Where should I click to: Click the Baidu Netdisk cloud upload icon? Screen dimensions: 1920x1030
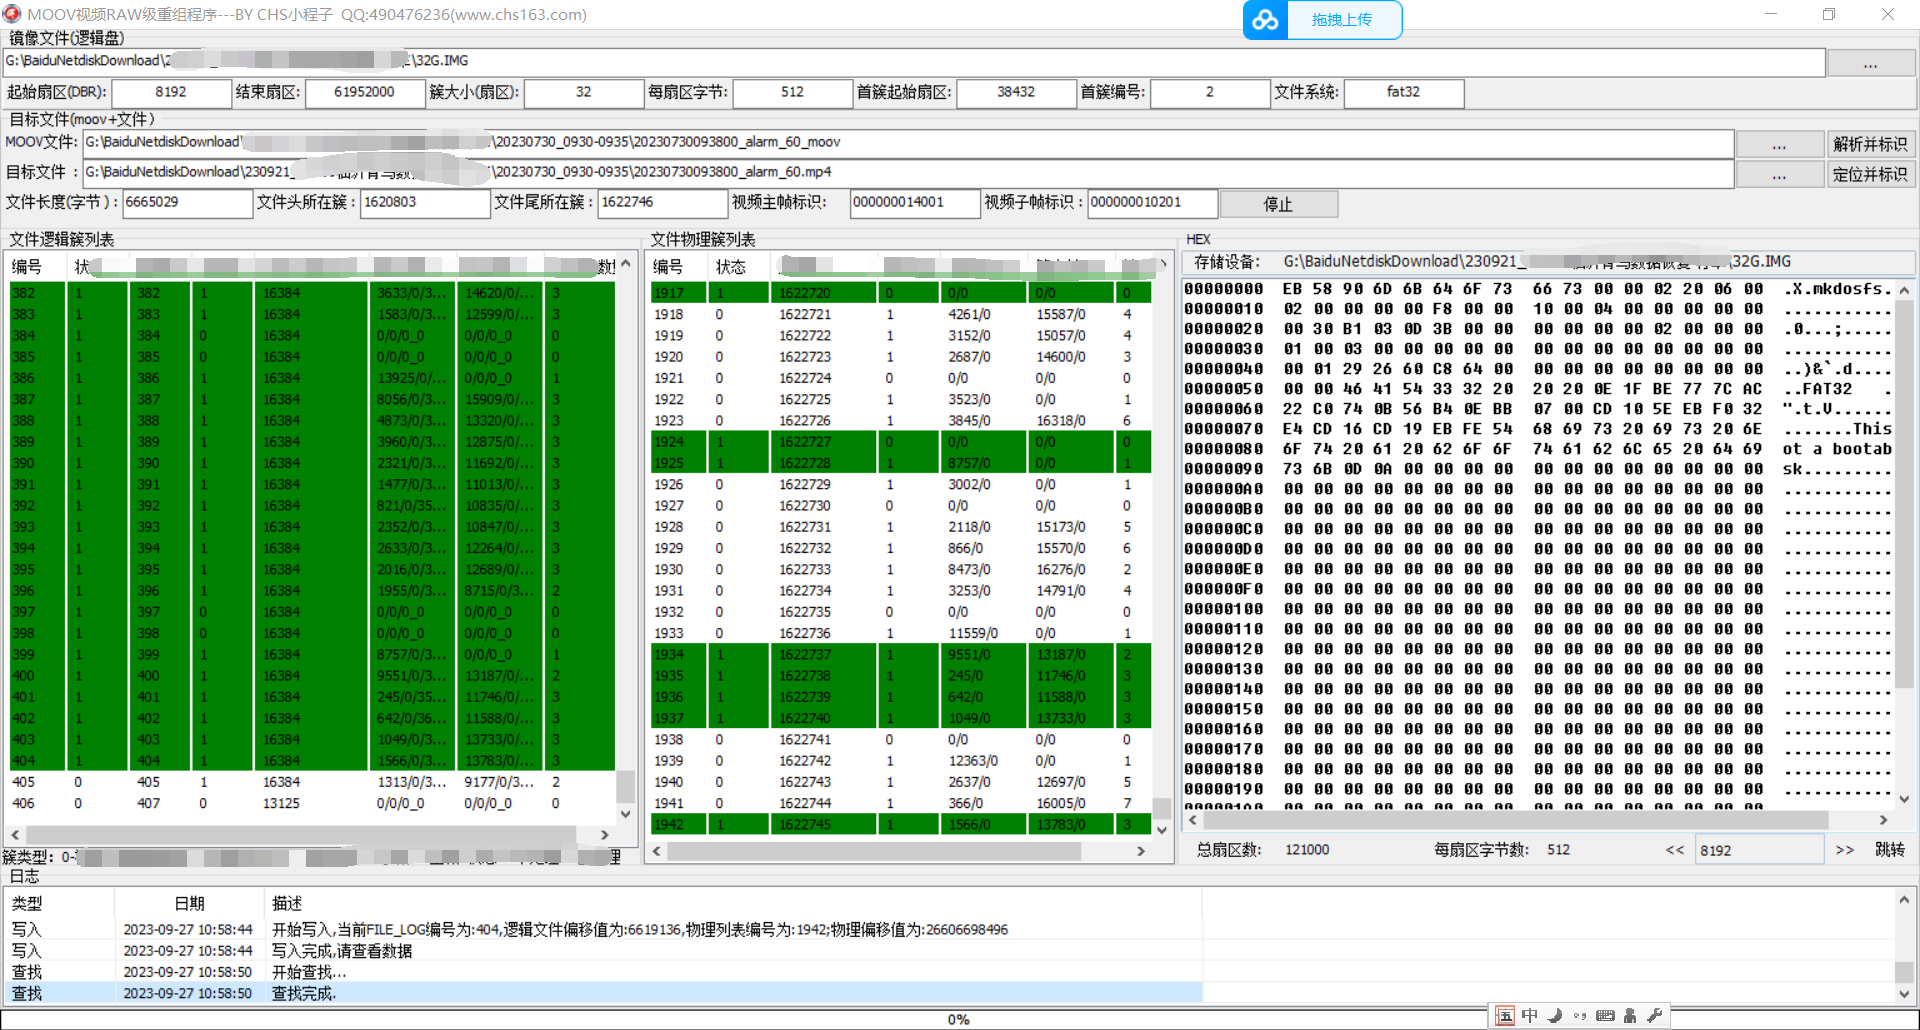tap(1265, 20)
